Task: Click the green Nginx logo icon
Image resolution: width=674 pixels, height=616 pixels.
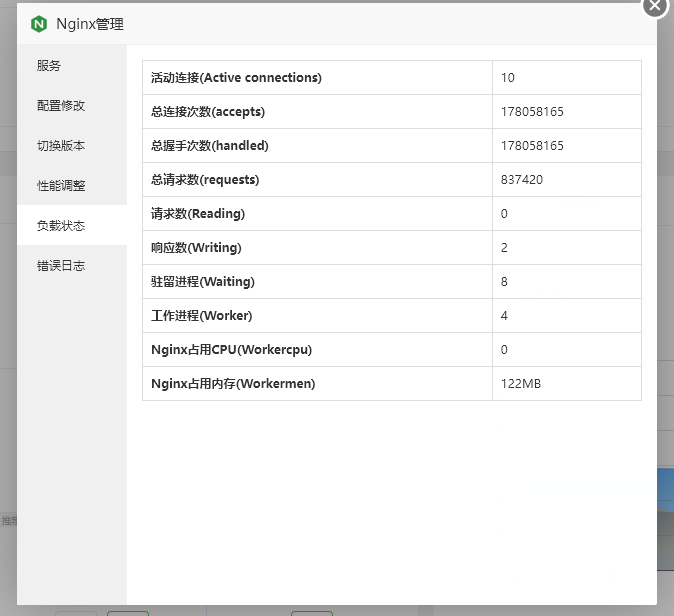Action: (39, 24)
